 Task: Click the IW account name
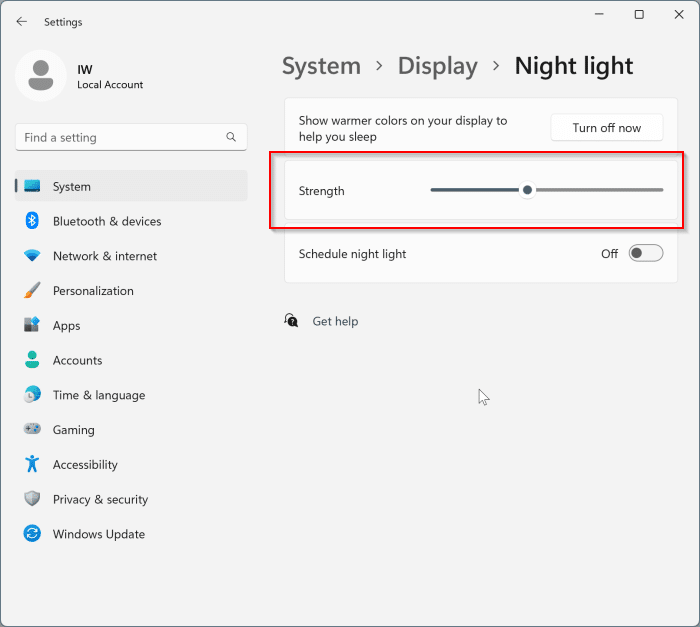(x=85, y=70)
